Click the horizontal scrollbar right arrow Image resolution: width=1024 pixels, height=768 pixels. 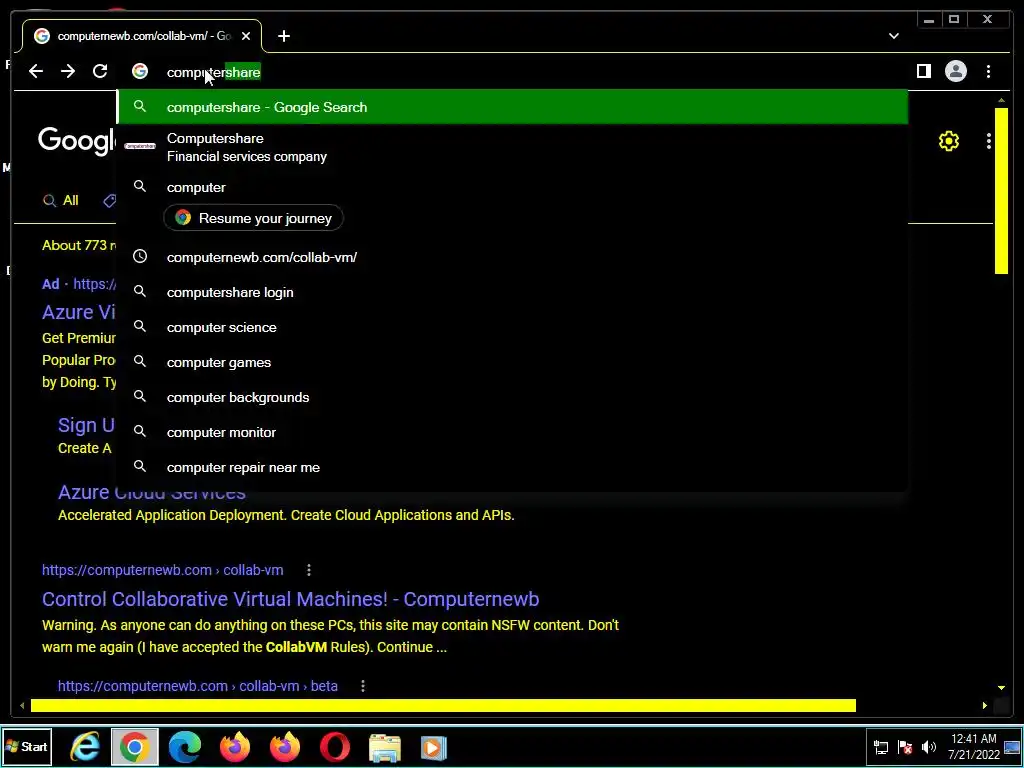coord(985,705)
